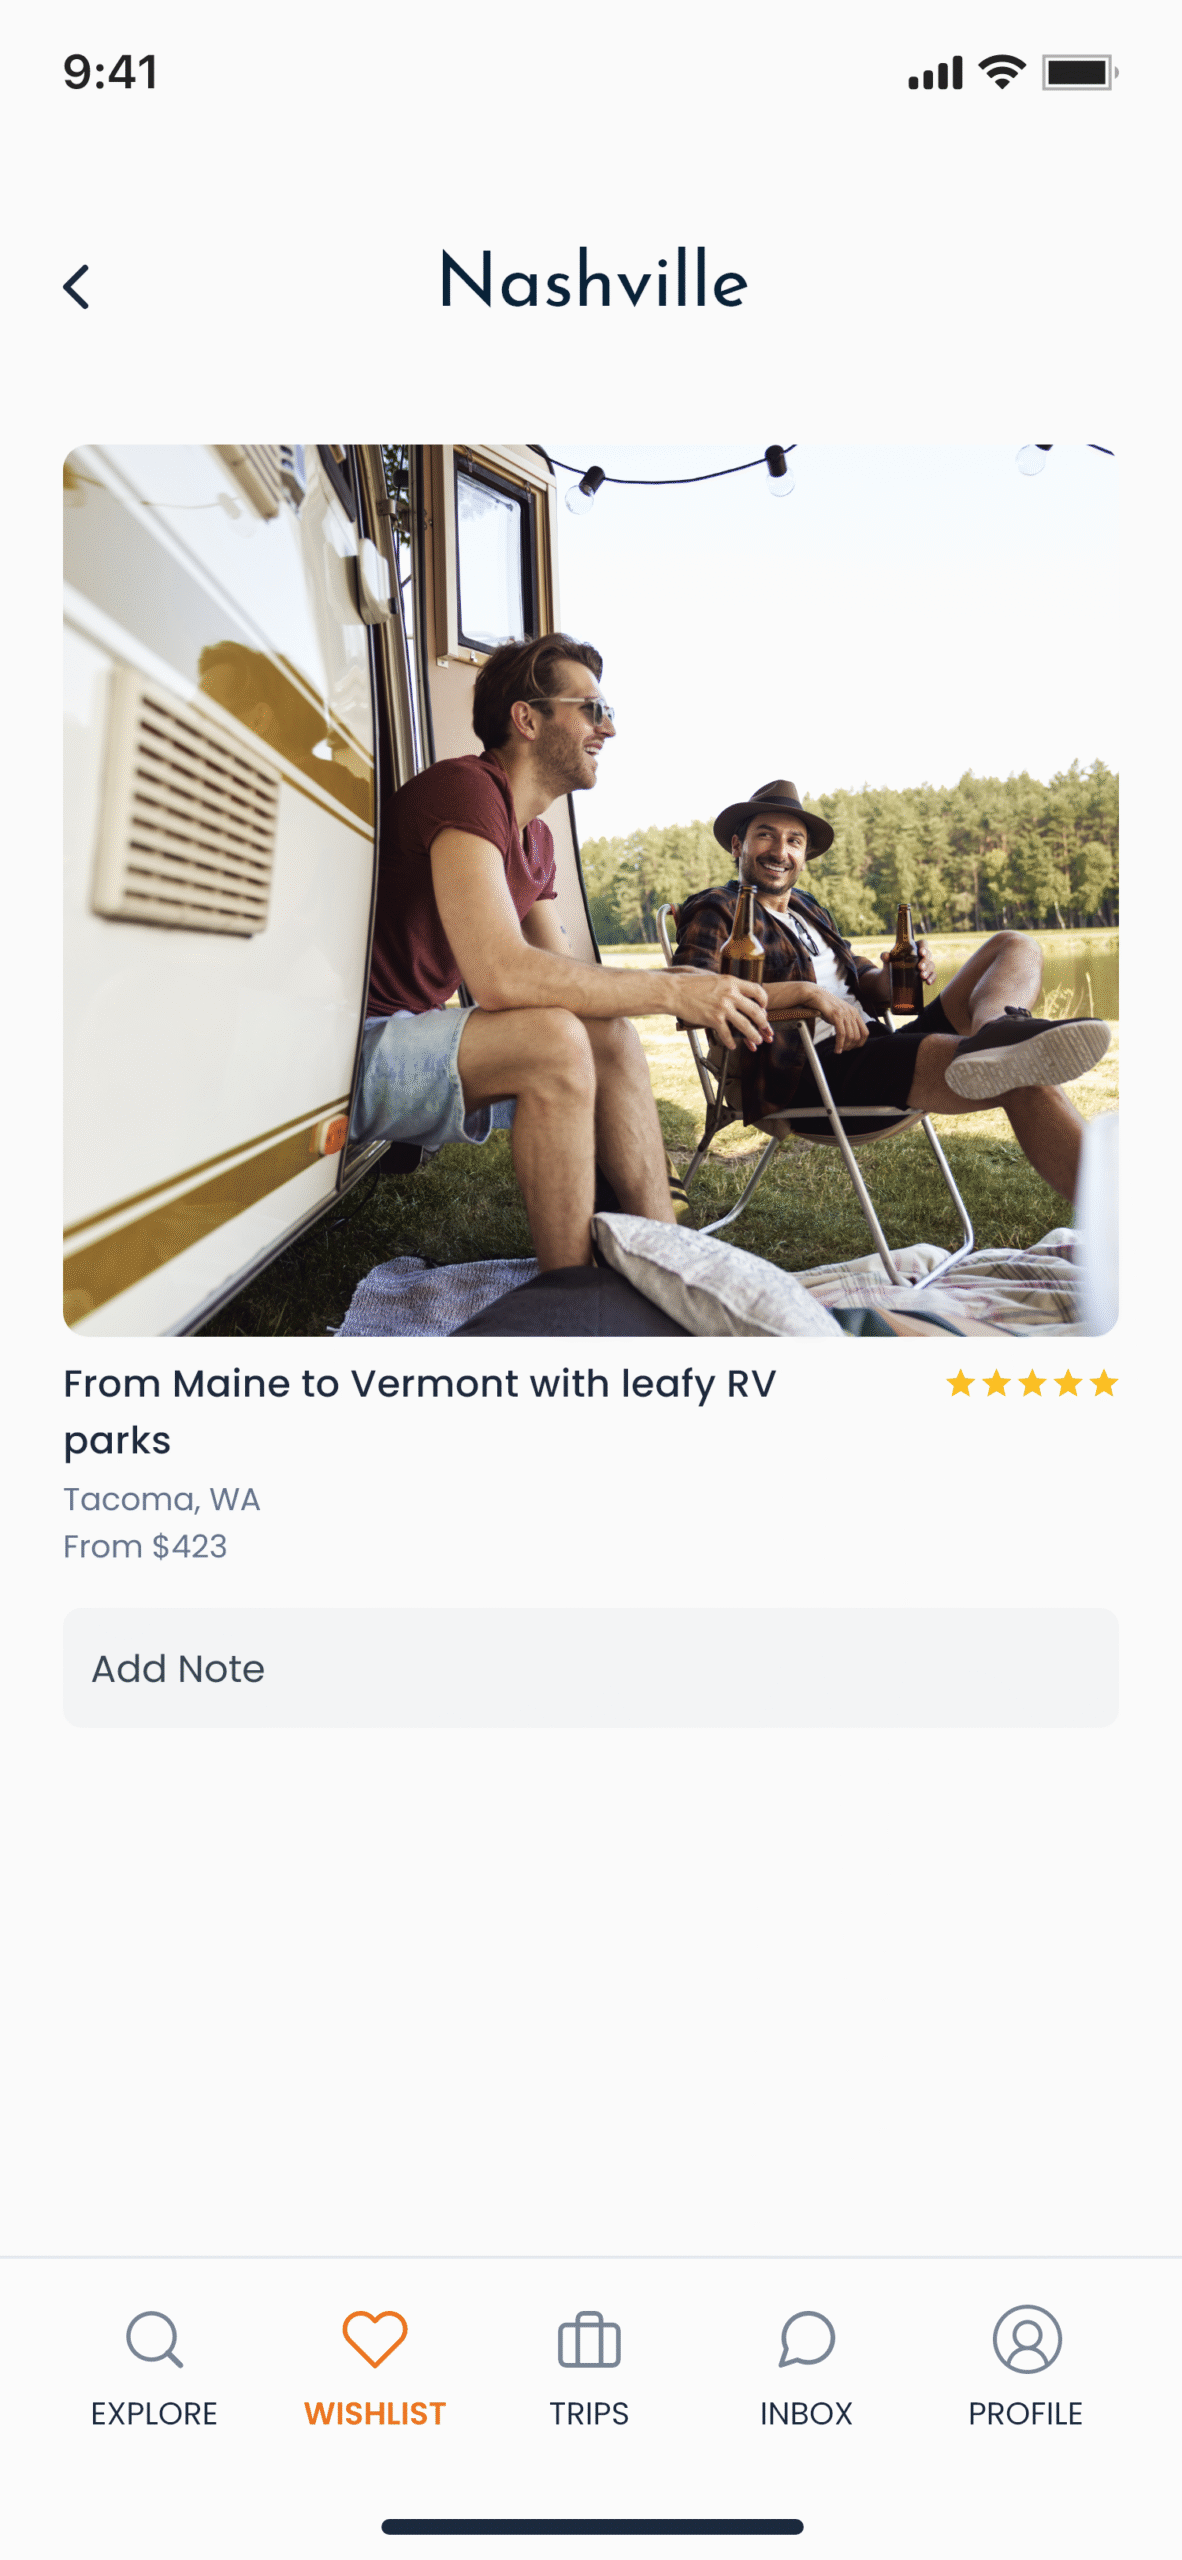Open the Trips suitcase icon
The height and width of the screenshot is (2560, 1182).
[x=589, y=2340]
